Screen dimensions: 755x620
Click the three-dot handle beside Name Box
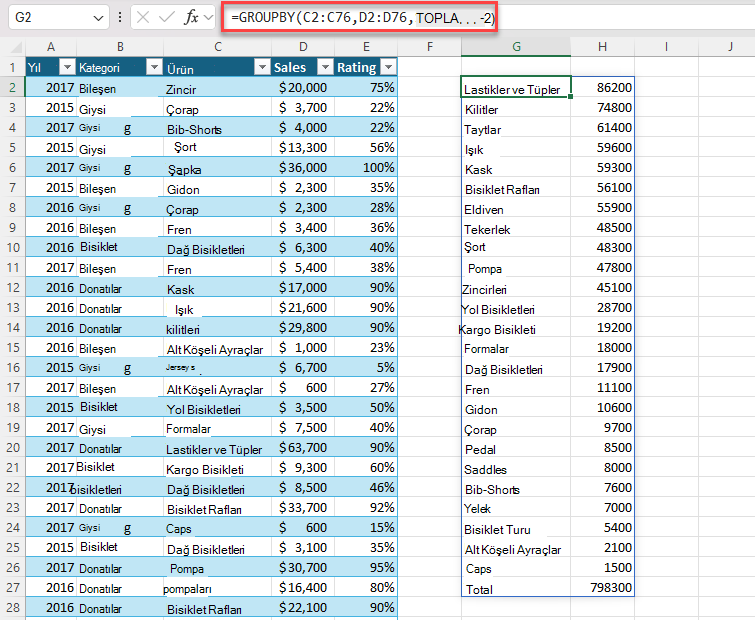[120, 17]
